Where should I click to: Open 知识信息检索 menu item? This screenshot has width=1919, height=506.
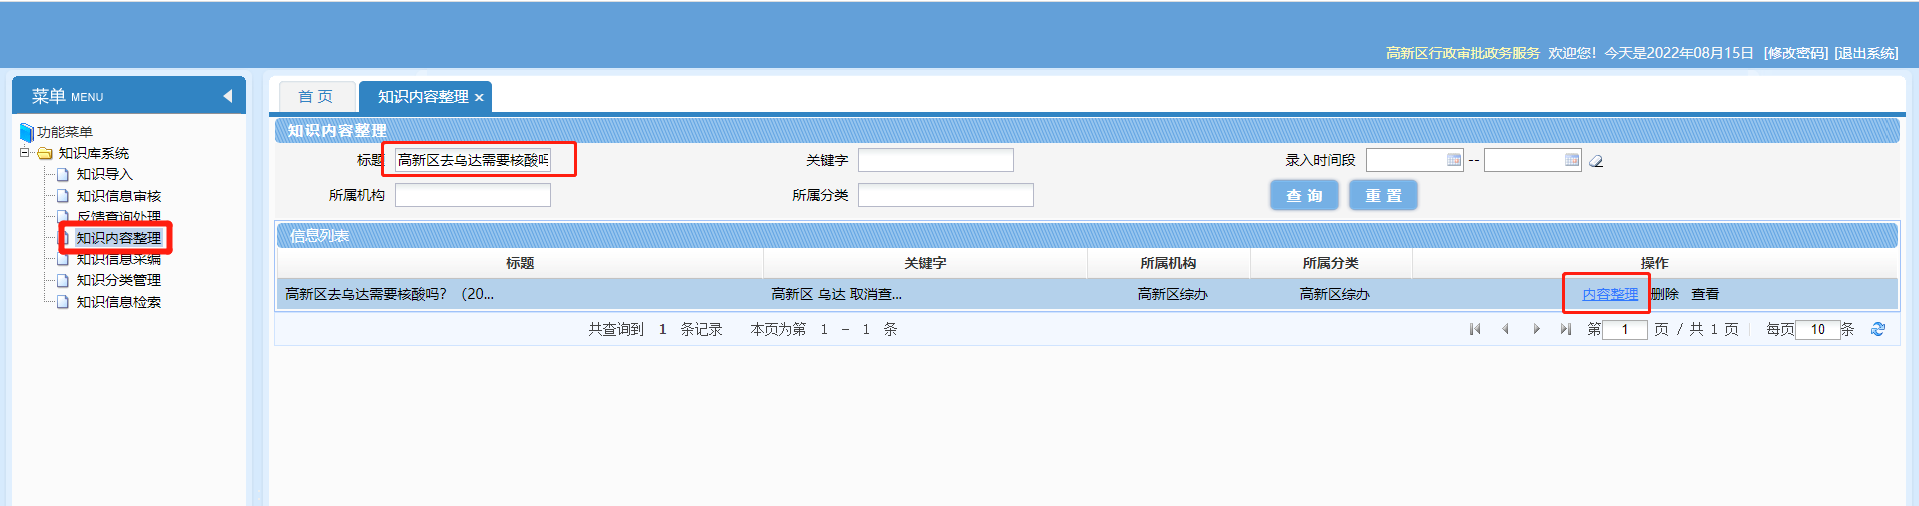(x=119, y=302)
